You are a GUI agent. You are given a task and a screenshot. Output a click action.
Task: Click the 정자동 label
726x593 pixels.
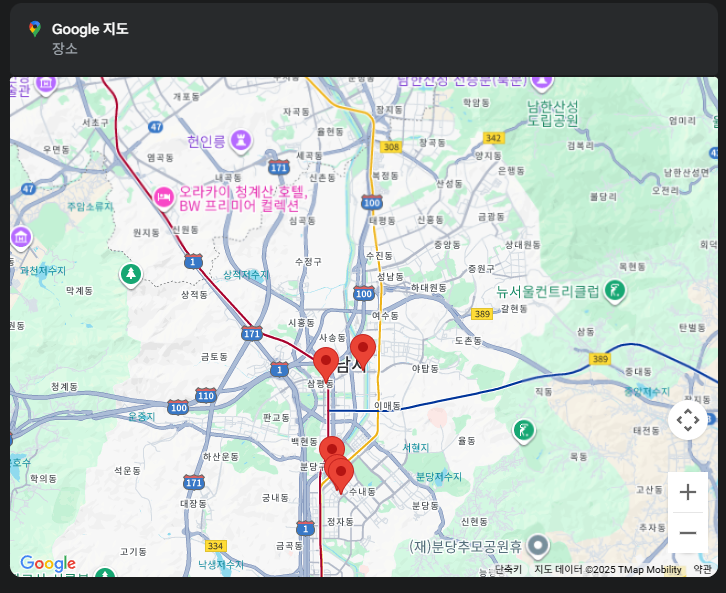pyautogui.click(x=340, y=521)
